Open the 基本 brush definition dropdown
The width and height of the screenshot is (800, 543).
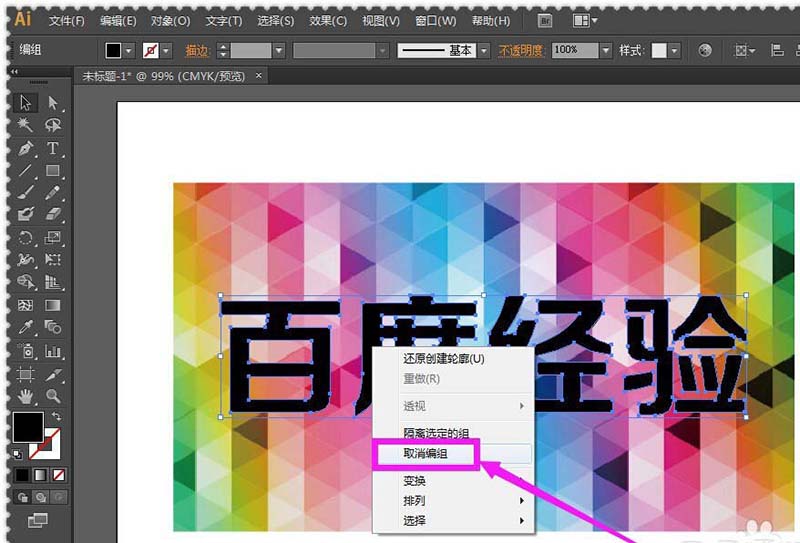pyautogui.click(x=484, y=51)
